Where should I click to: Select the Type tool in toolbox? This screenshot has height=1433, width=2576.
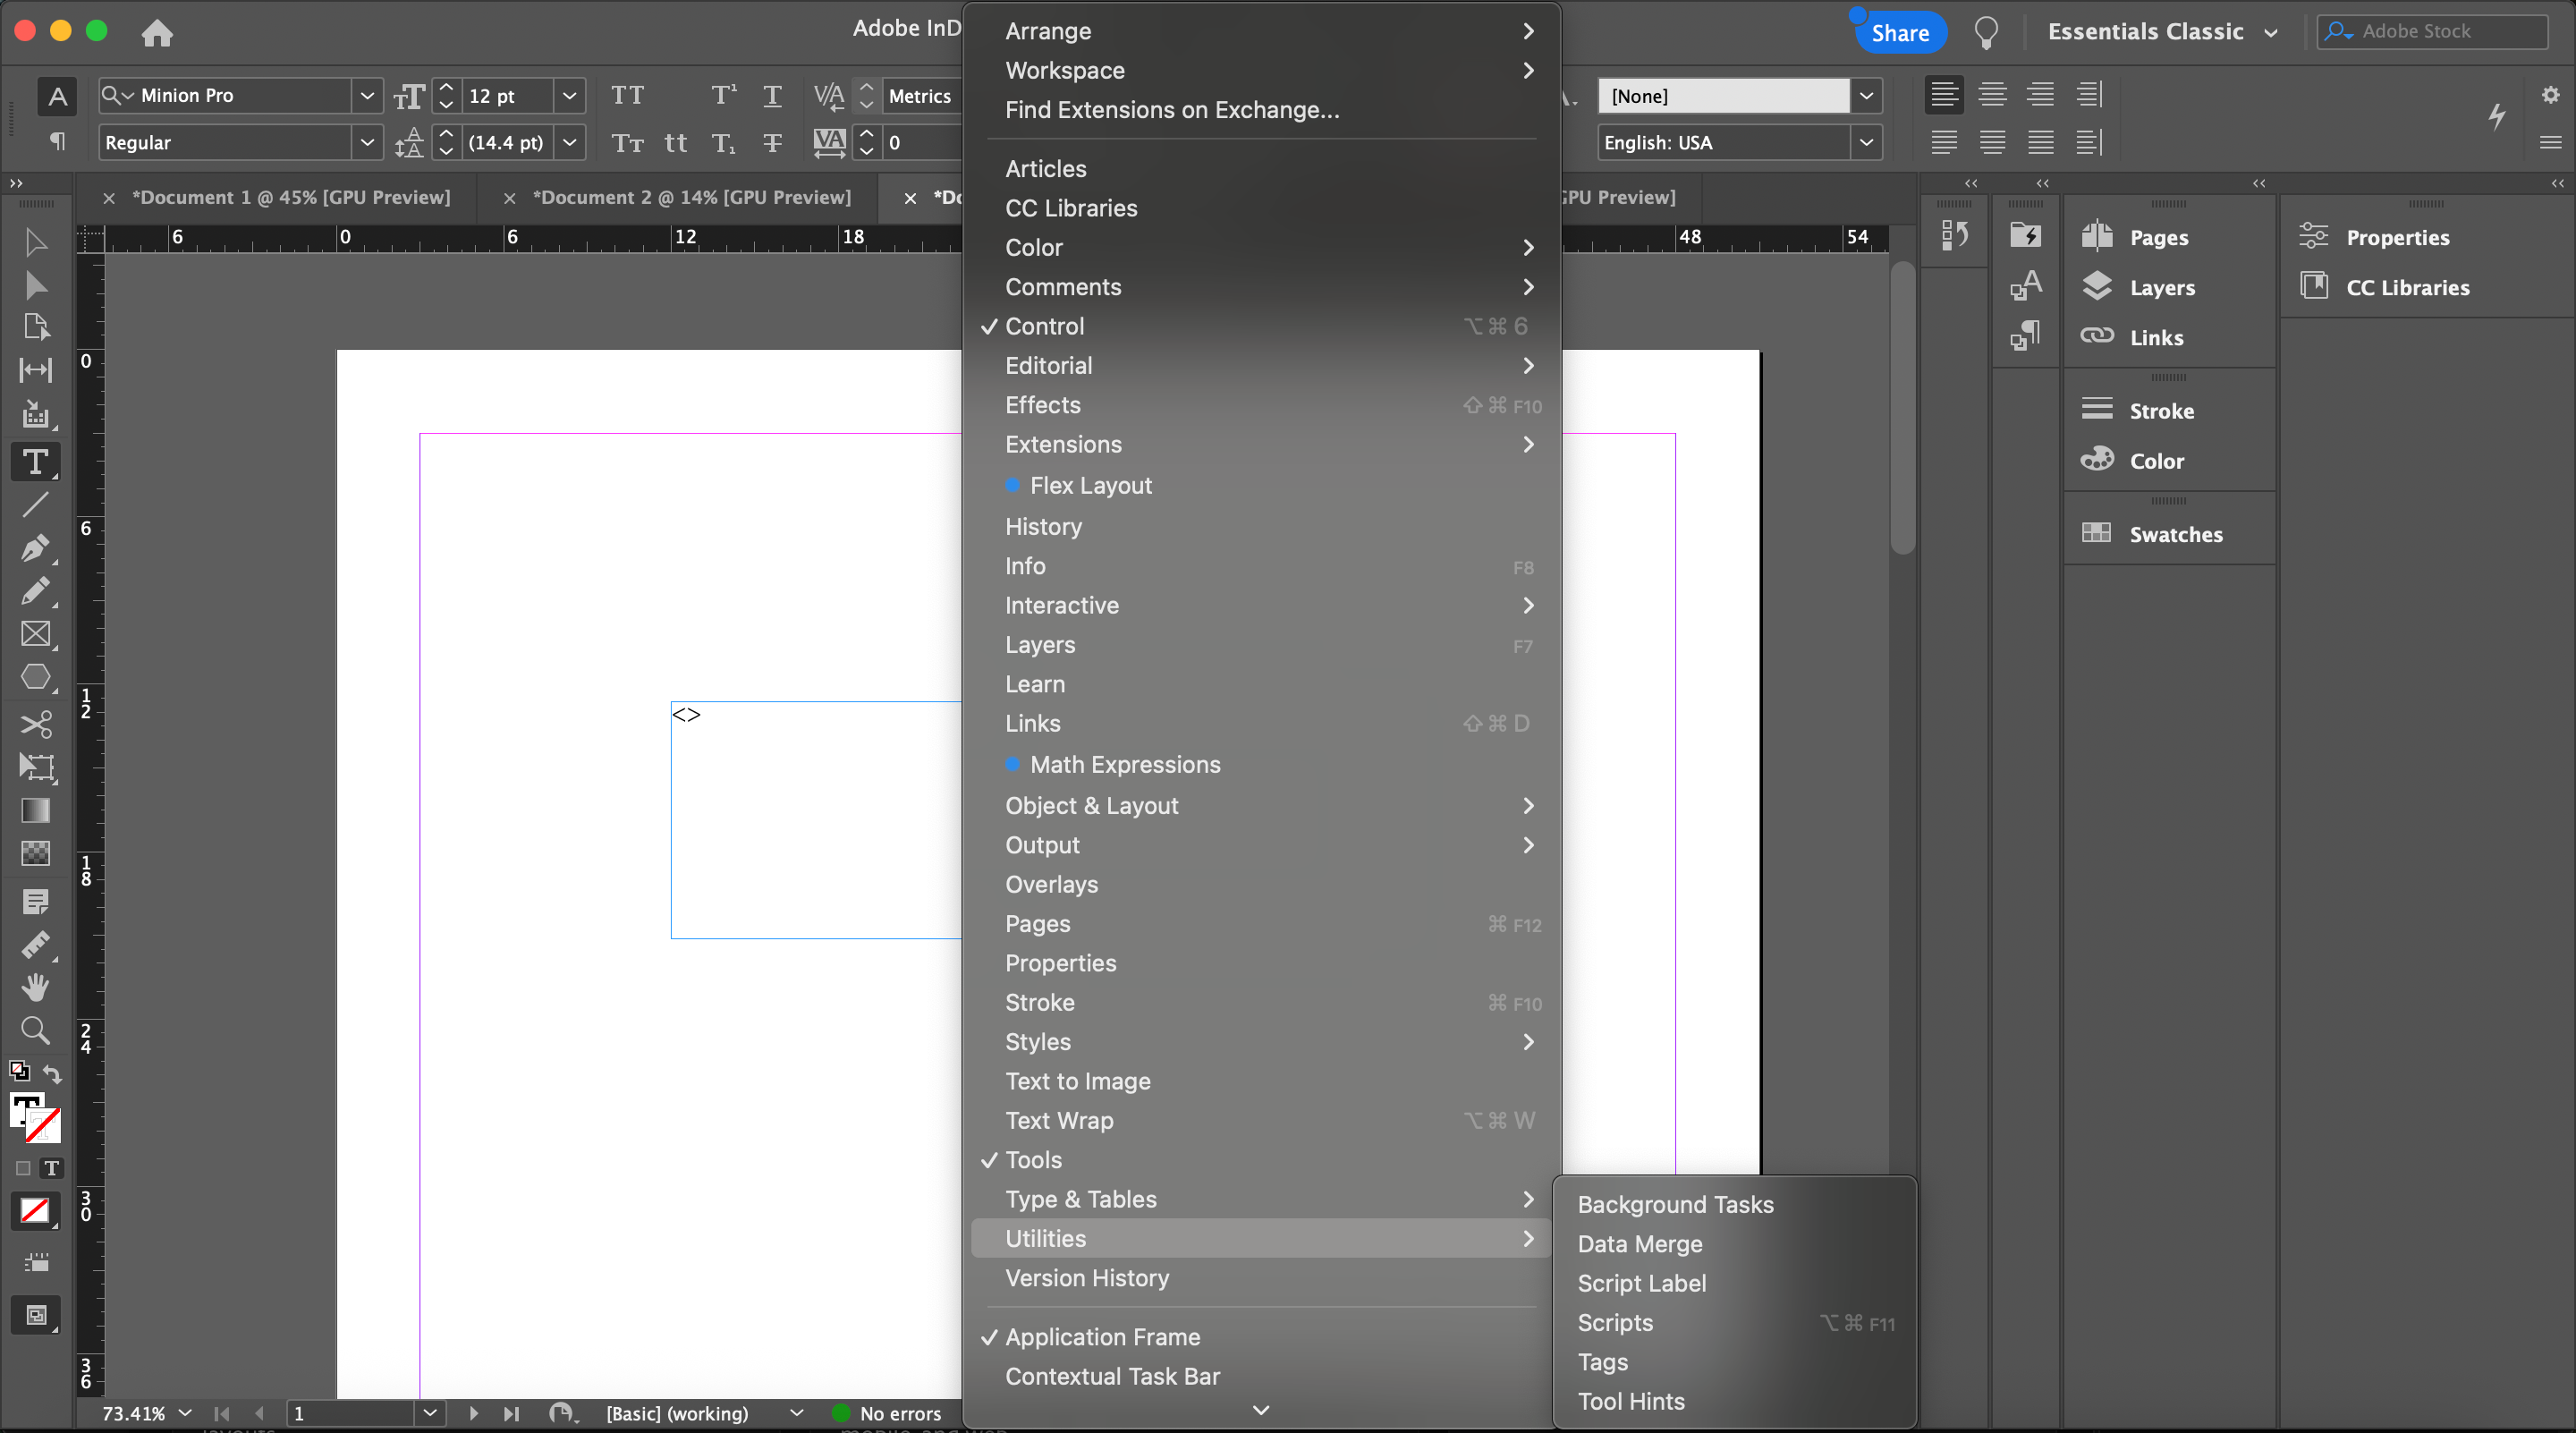point(35,462)
